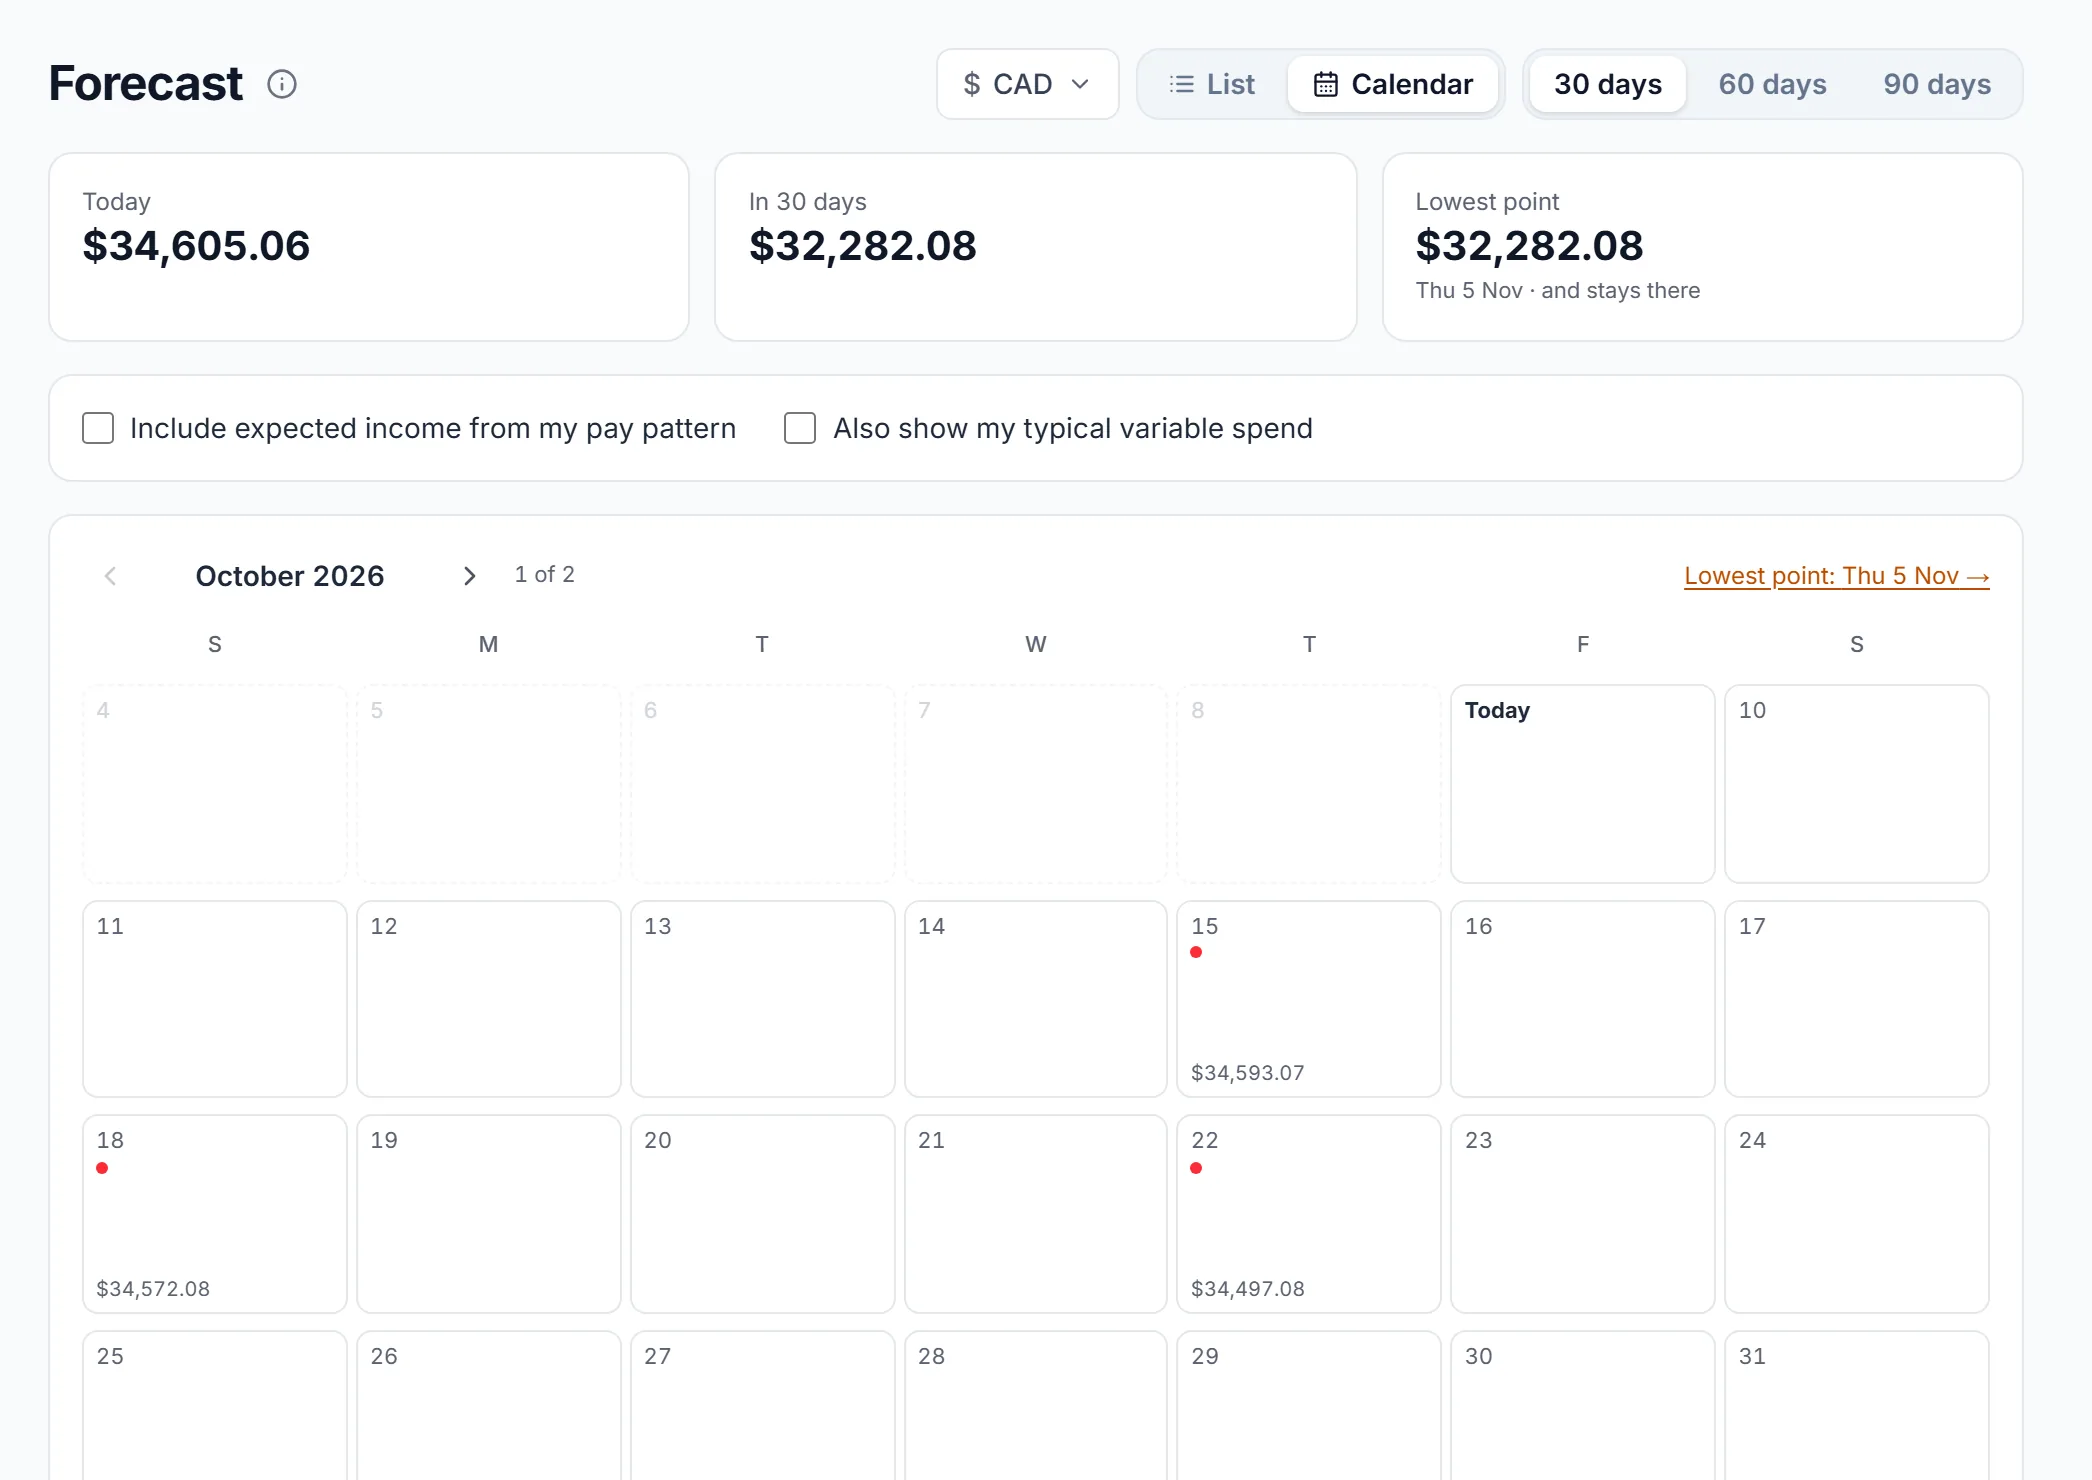The height and width of the screenshot is (1480, 2092).
Task: Click the red dot on October 22
Action: click(x=1196, y=1168)
